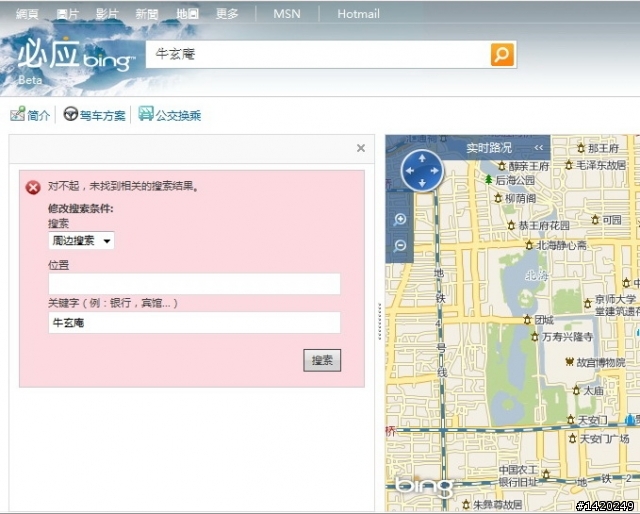Open the 地圖 maps tab
The height and width of the screenshot is (514, 640).
coord(187,14)
